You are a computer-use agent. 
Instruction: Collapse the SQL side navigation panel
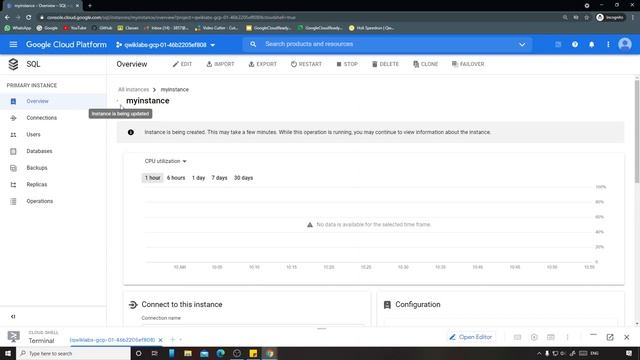[13, 317]
